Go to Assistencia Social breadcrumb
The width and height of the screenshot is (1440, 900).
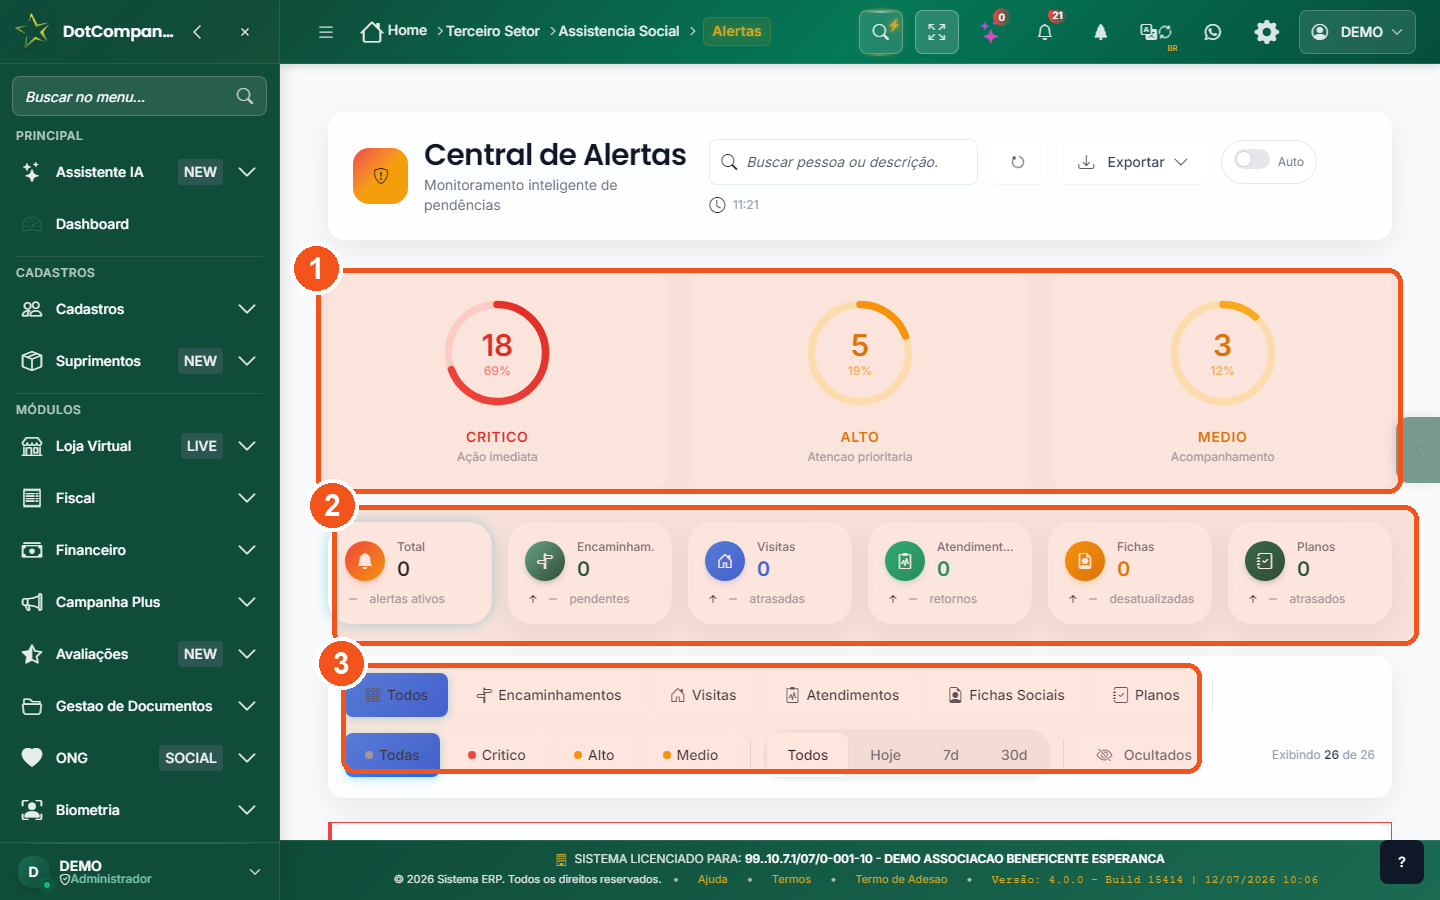point(619,31)
